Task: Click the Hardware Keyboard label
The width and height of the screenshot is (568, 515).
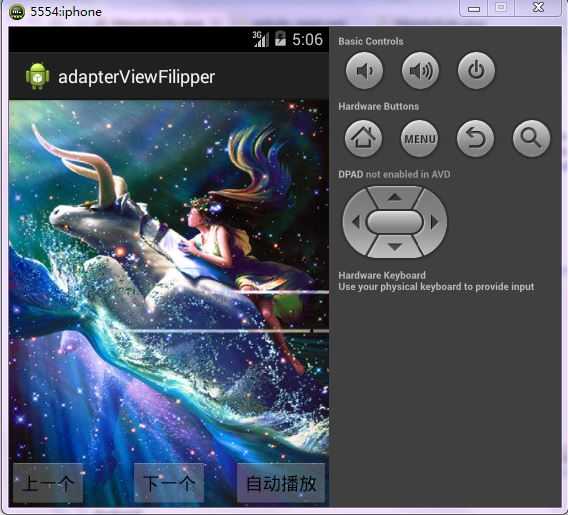Action: [382, 275]
